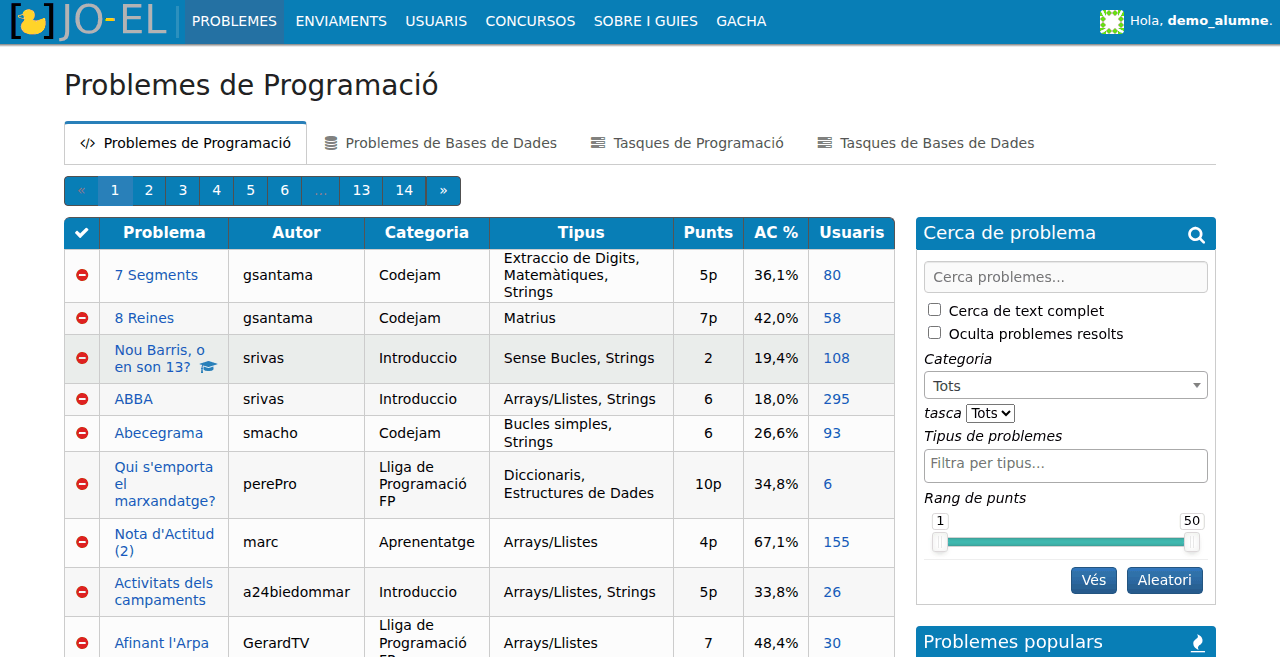Select Problemes de Programació tab
1280x657 pixels.
[x=185, y=143]
